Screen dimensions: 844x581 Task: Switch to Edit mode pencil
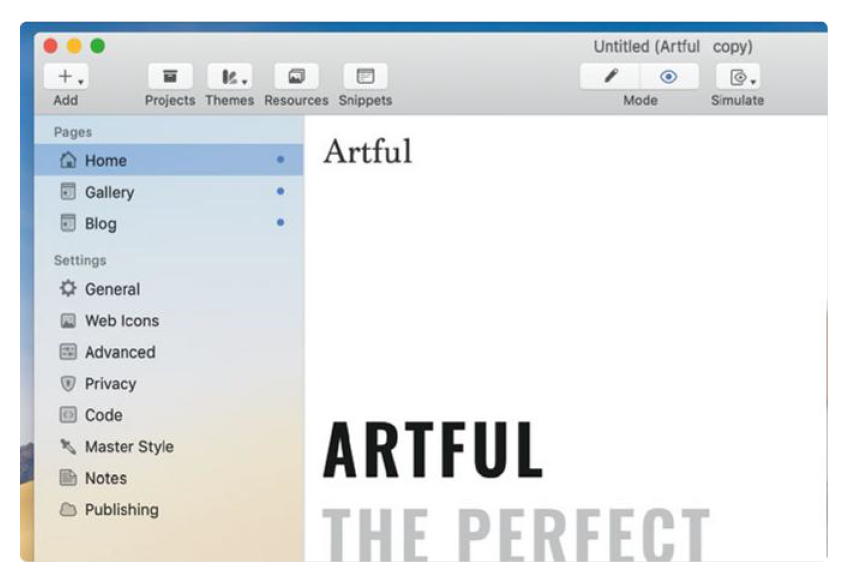click(x=611, y=77)
